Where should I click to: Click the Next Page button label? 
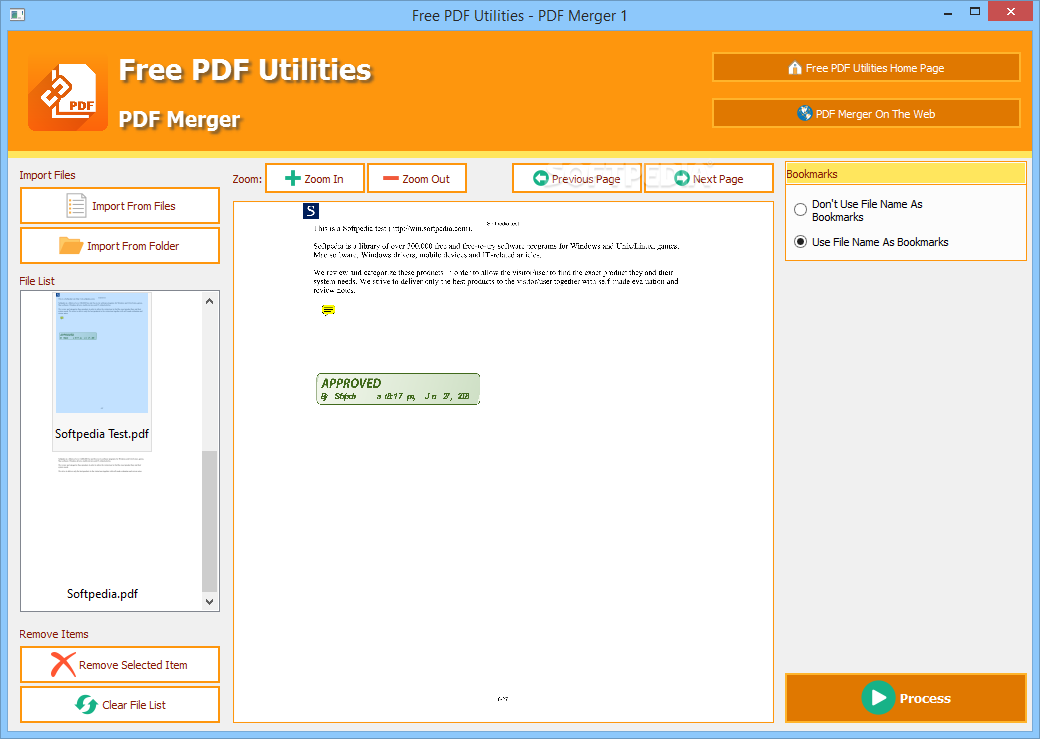click(x=718, y=179)
